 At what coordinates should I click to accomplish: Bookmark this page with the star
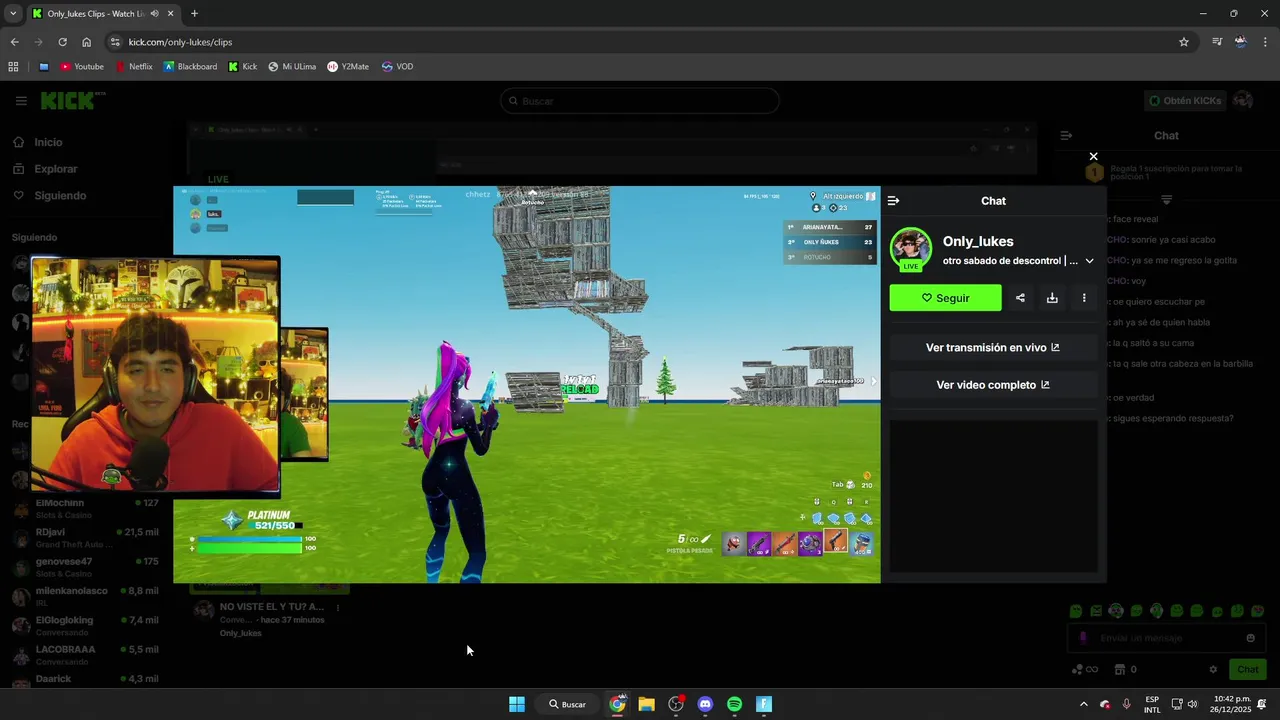click(x=1184, y=42)
